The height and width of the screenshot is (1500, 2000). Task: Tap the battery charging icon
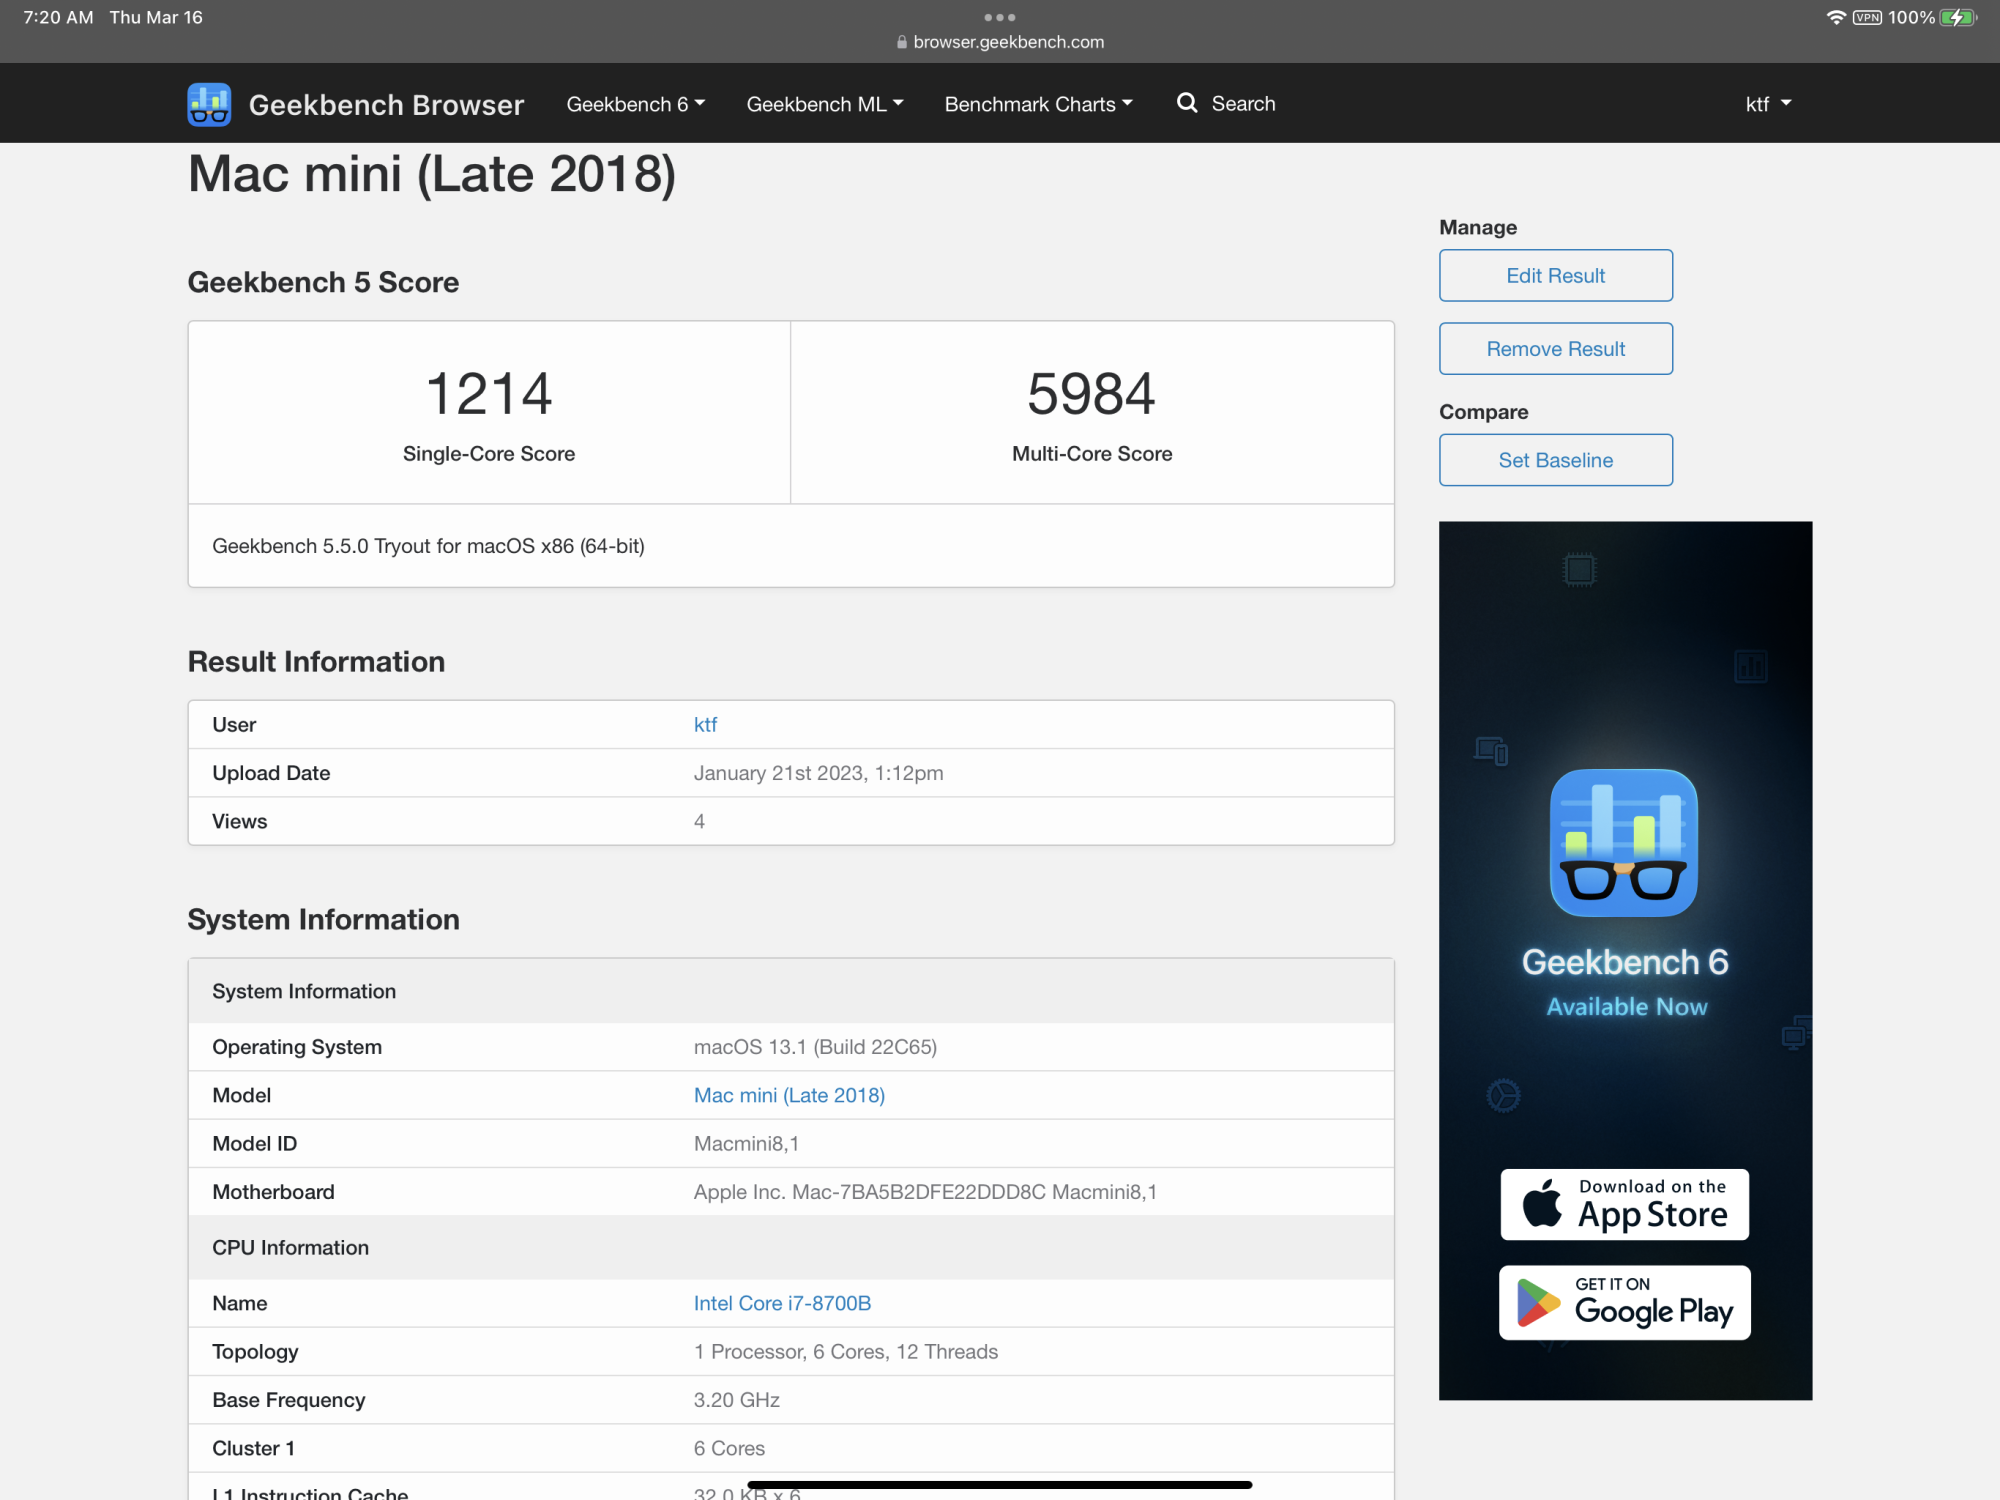tap(1957, 17)
